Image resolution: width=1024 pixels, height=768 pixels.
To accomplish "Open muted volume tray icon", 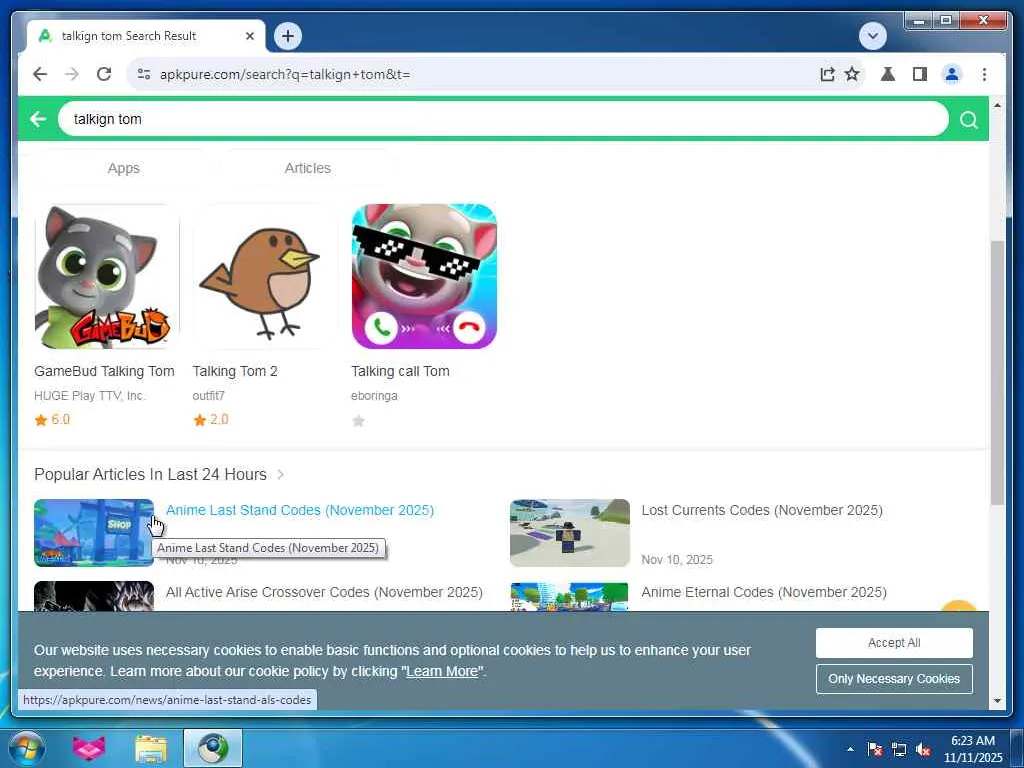I will 923,749.
